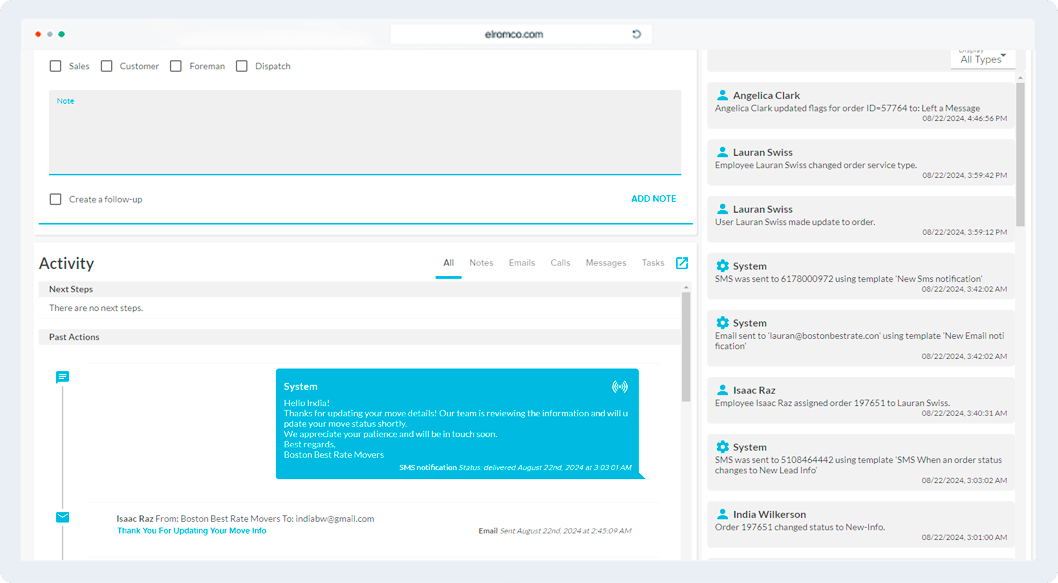
Task: Click India Wilkerson's user icon
Action: pos(722,514)
